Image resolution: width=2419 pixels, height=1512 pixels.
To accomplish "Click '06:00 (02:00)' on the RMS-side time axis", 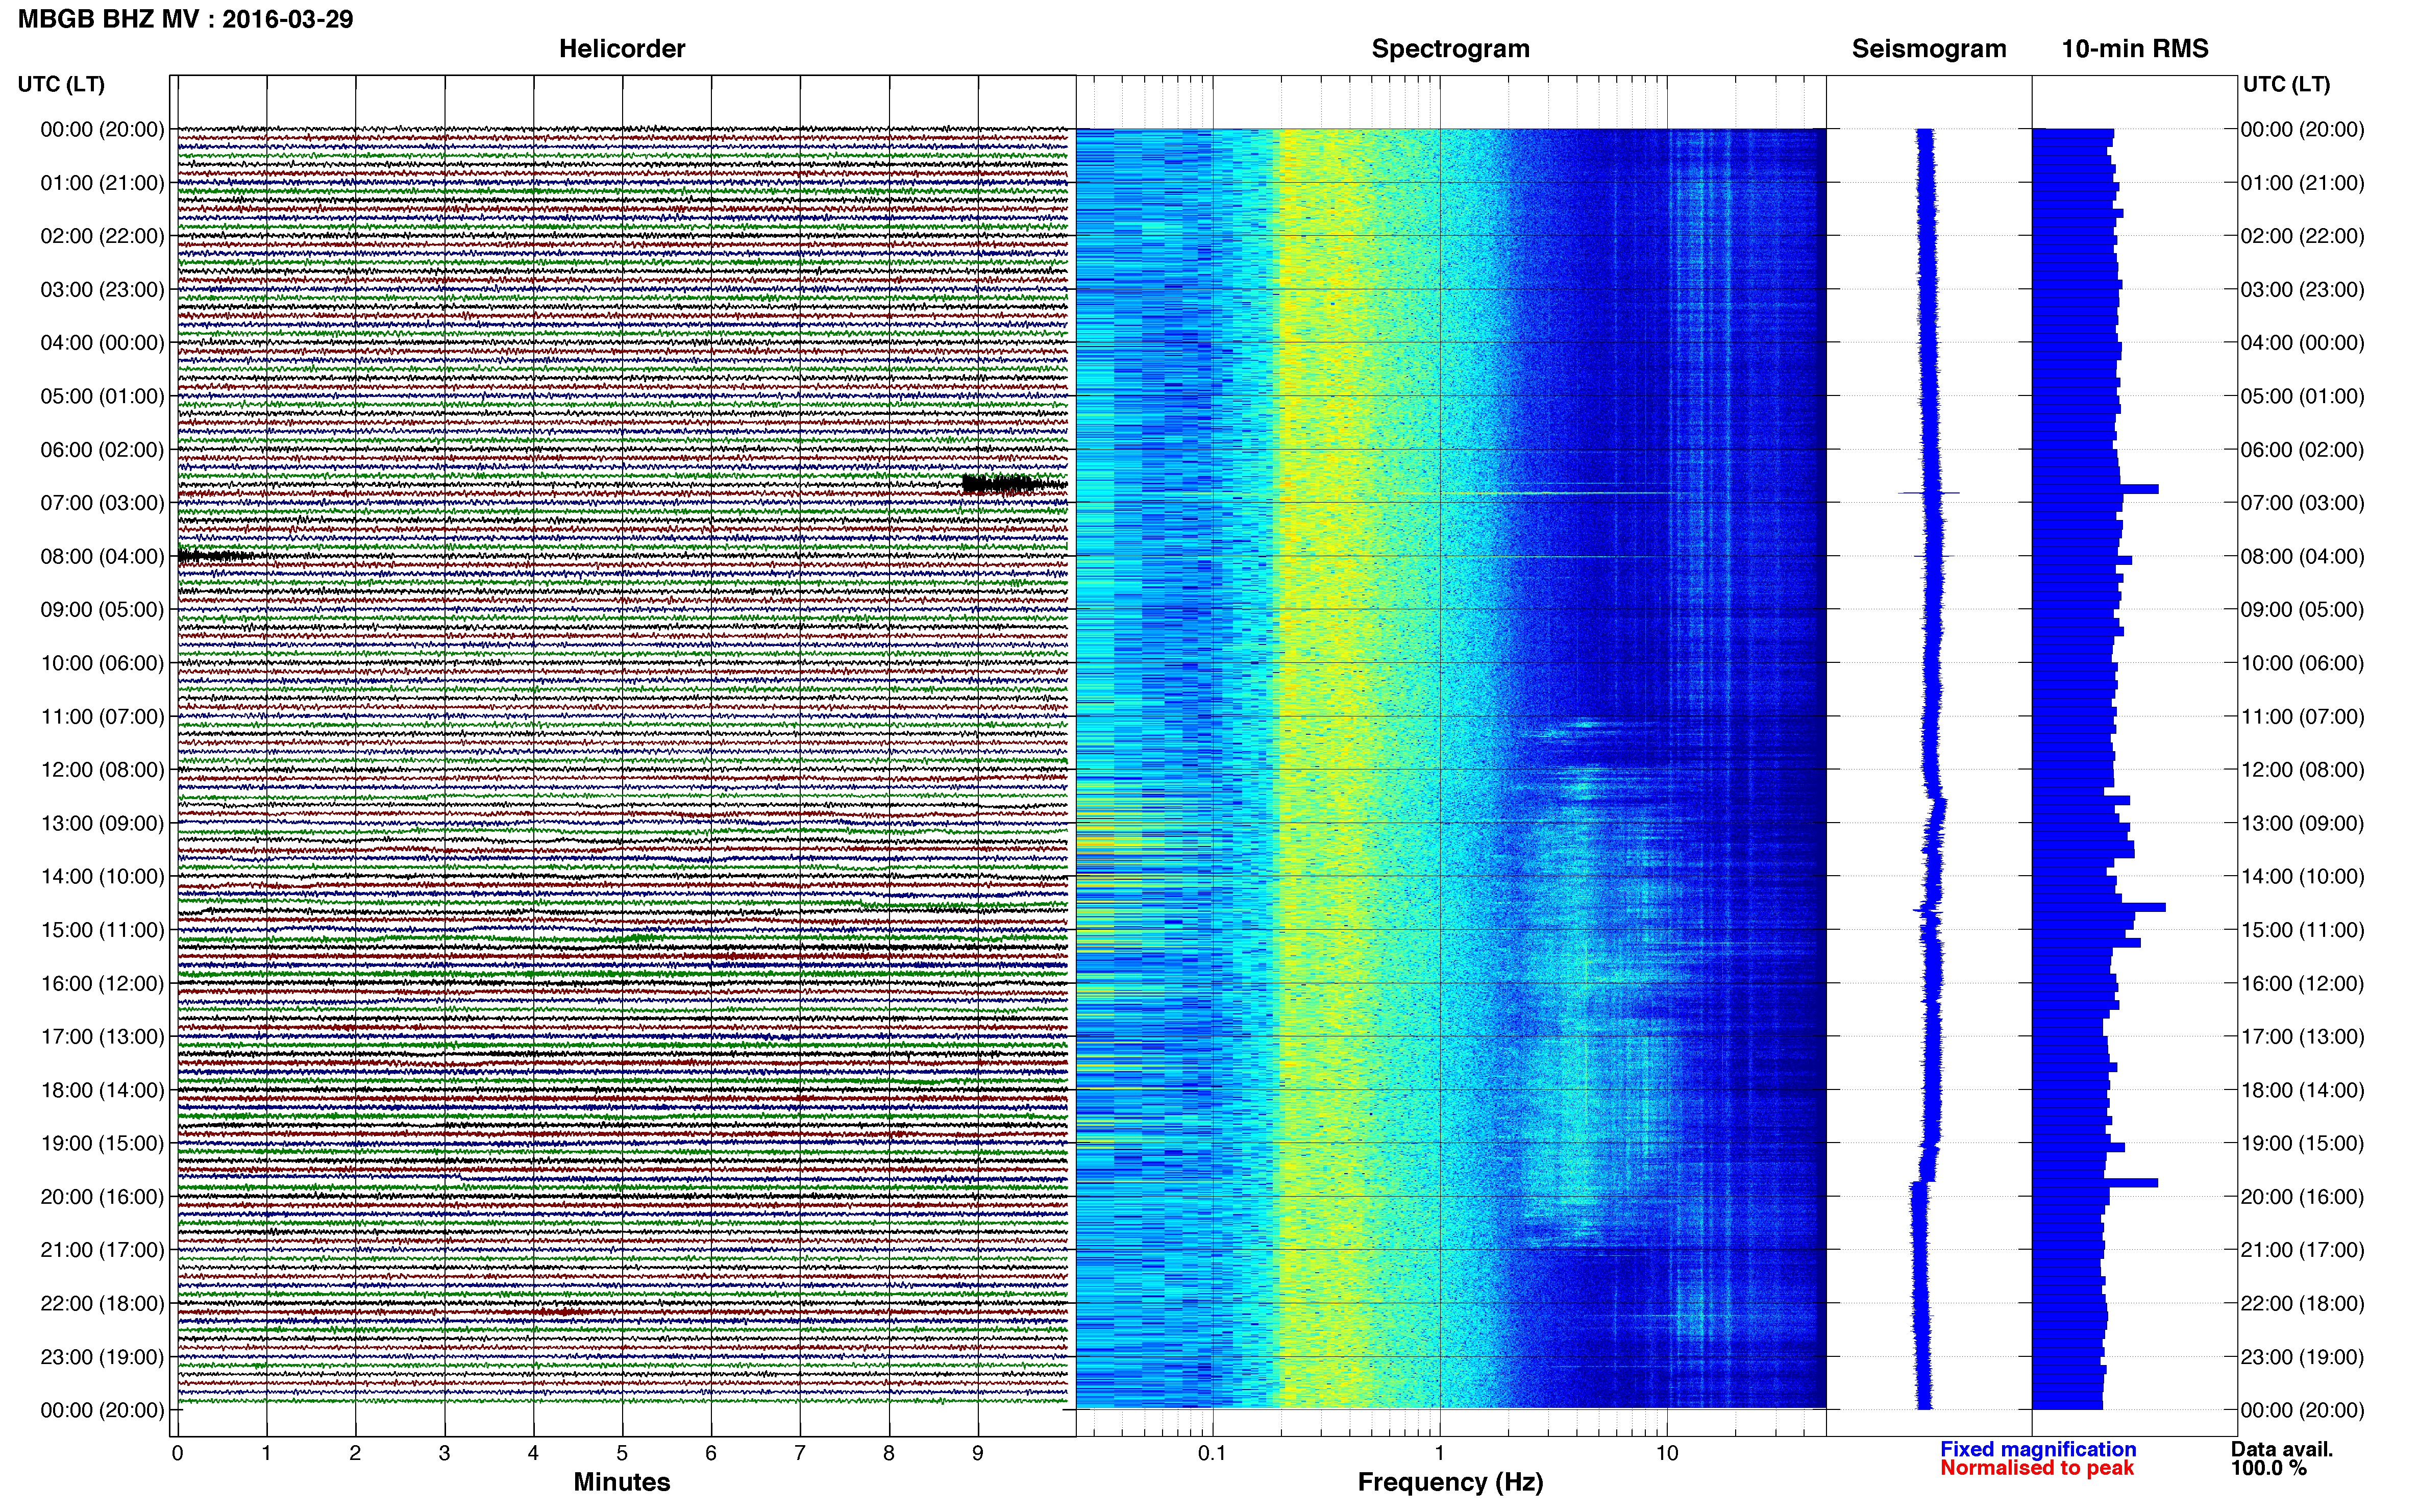I will pyautogui.click(x=2302, y=450).
